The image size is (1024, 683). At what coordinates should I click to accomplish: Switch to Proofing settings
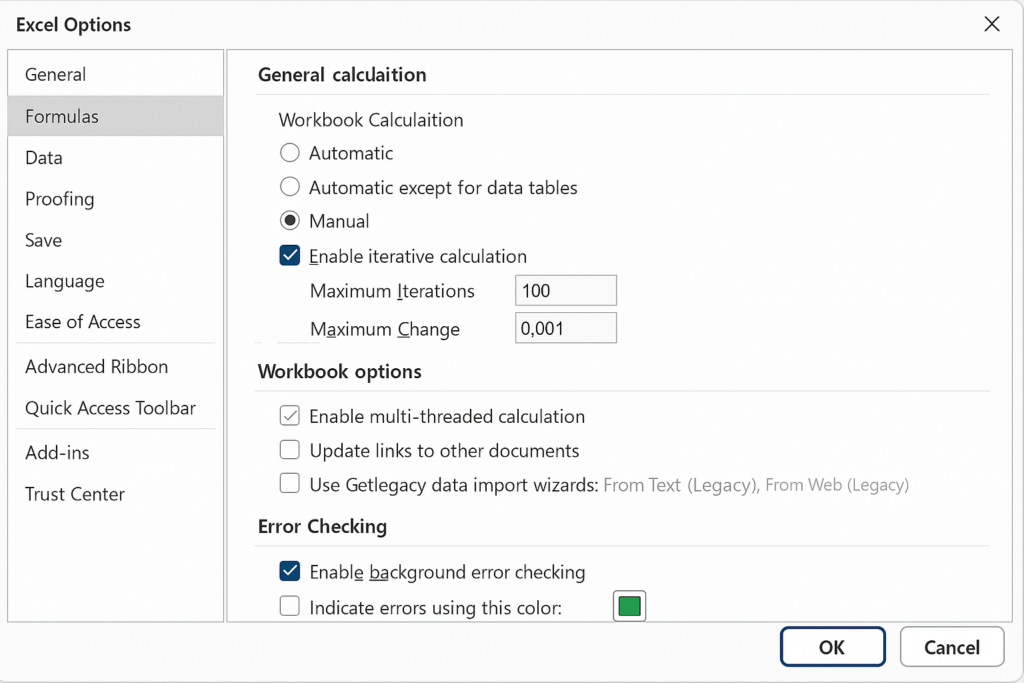pyautogui.click(x=60, y=199)
